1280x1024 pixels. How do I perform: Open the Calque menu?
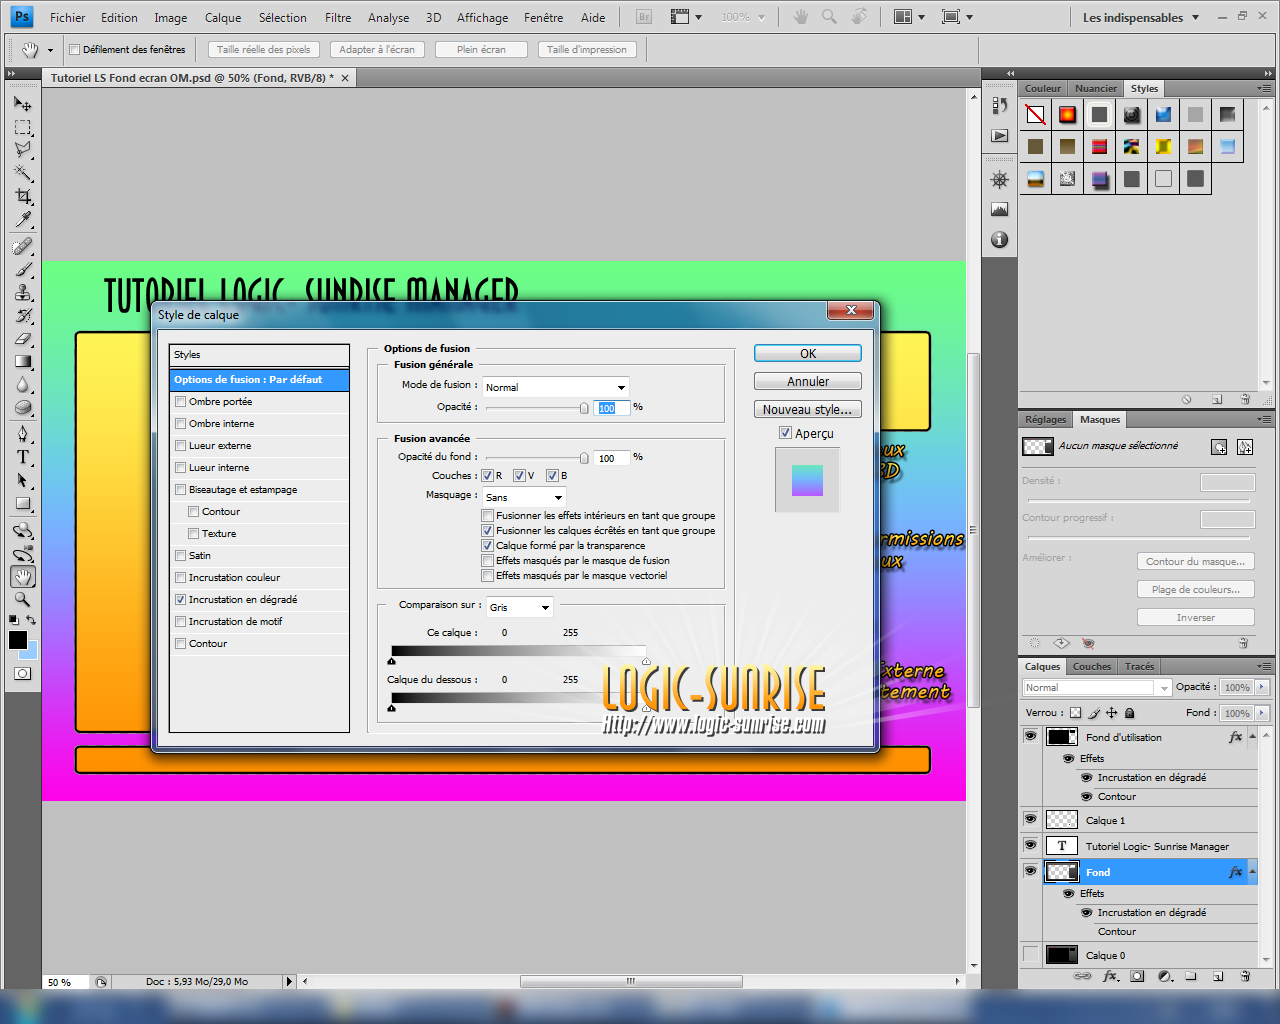[223, 18]
